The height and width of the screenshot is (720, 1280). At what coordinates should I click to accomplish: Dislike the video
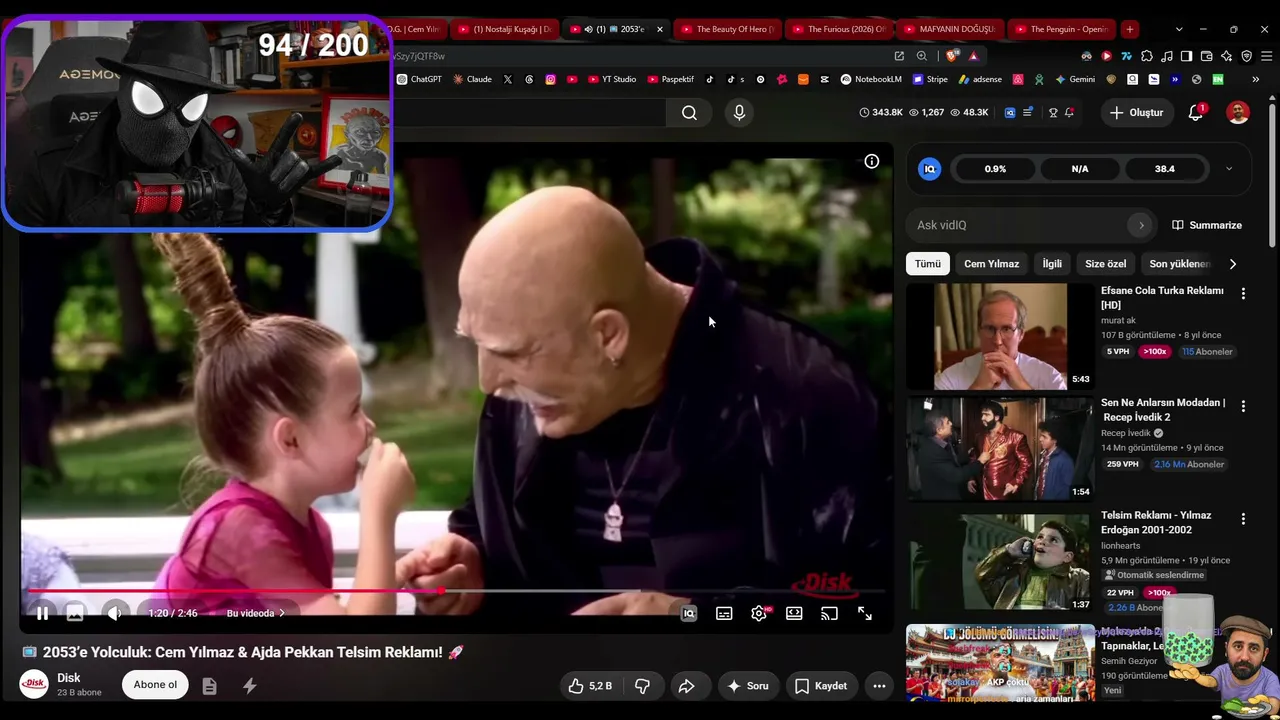point(642,686)
